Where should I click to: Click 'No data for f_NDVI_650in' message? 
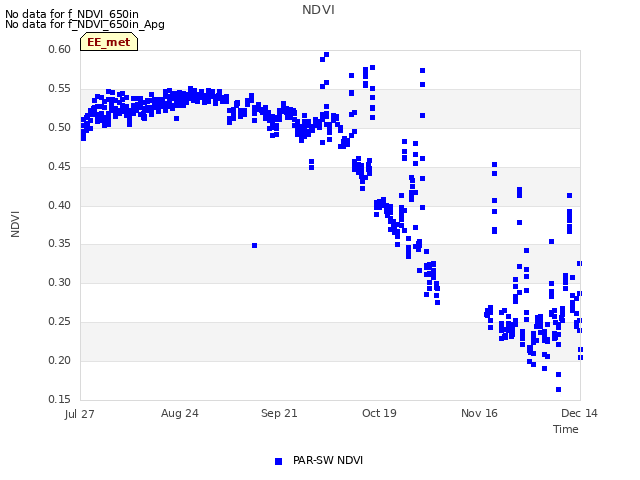(x=72, y=14)
